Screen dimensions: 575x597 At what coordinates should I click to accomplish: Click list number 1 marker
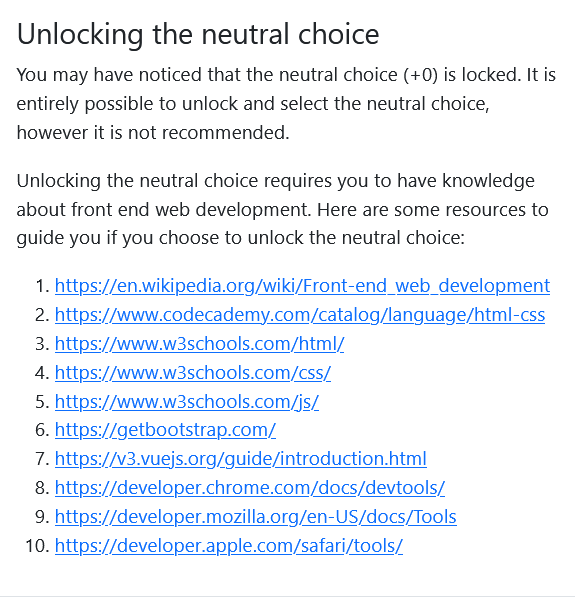coord(42,286)
